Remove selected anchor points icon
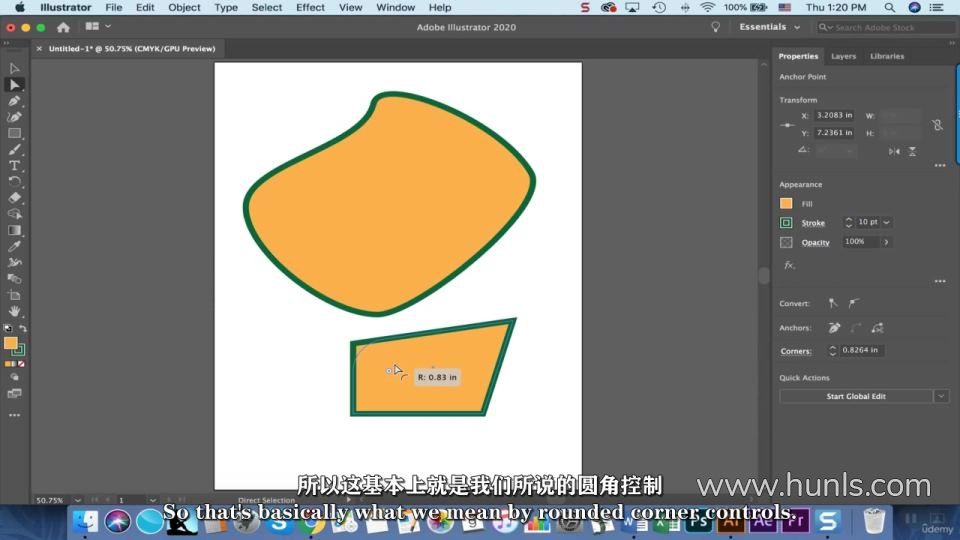The width and height of the screenshot is (960, 540). pos(834,328)
